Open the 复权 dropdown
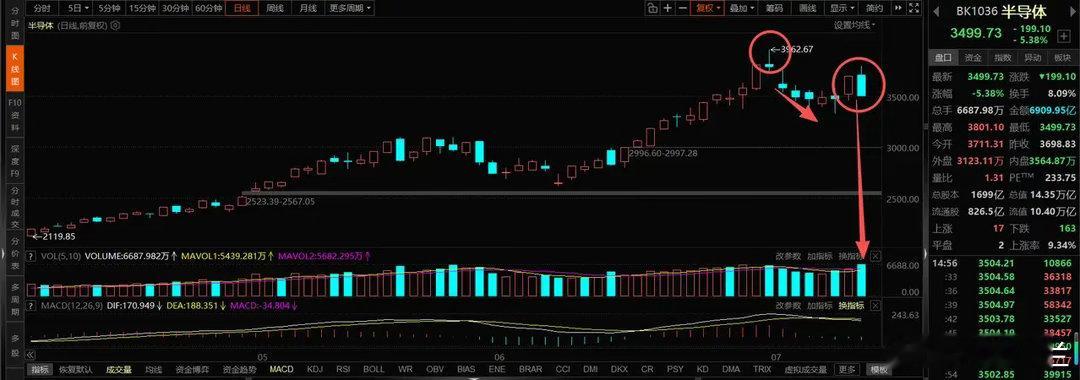The height and width of the screenshot is (380, 1080). [x=708, y=8]
